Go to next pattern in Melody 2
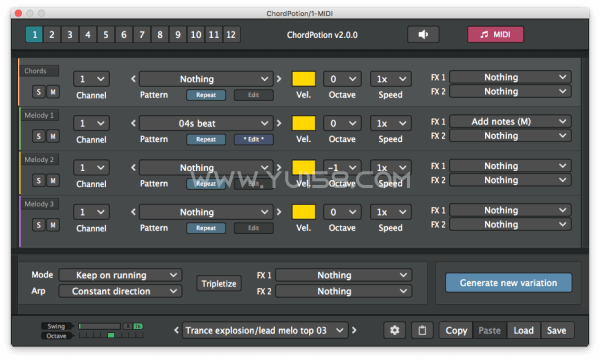The image size is (600, 360). point(279,168)
